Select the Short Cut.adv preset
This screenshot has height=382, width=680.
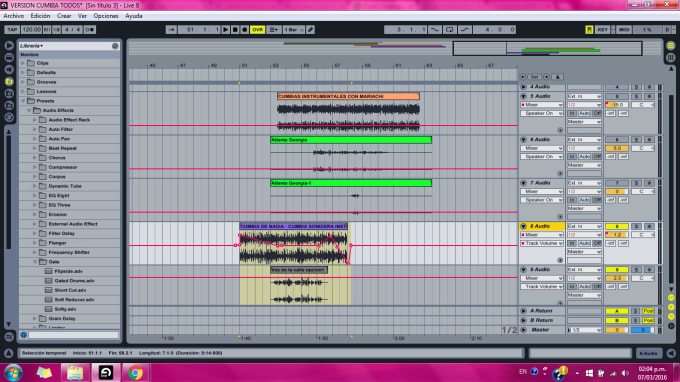tap(70, 291)
